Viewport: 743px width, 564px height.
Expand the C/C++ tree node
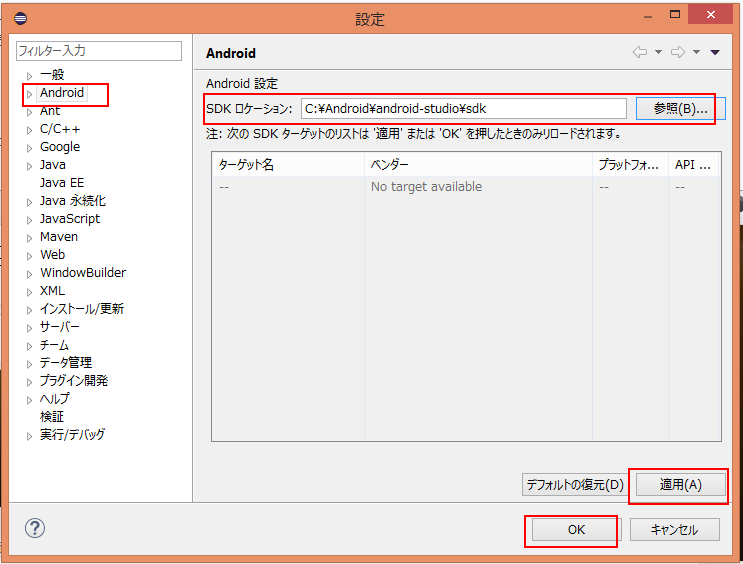point(29,130)
